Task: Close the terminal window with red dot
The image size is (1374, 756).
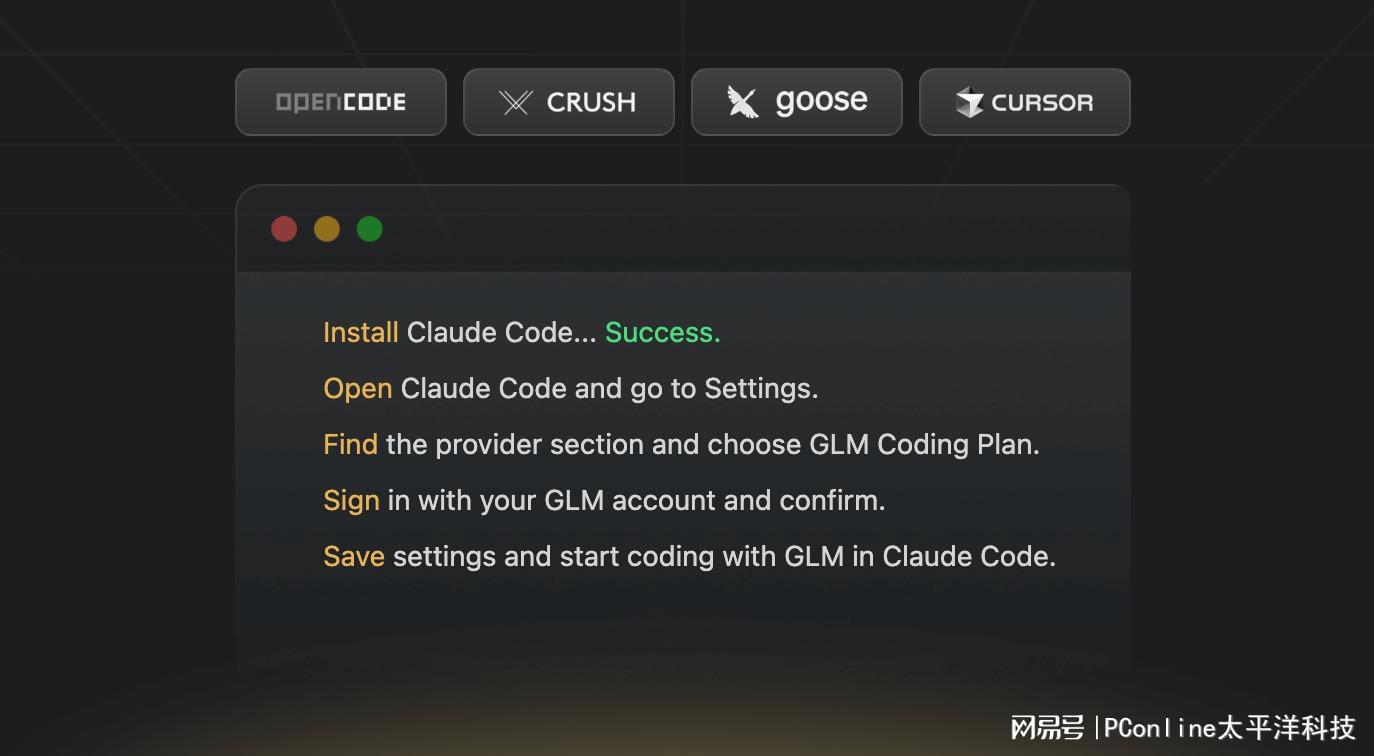Action: (284, 229)
